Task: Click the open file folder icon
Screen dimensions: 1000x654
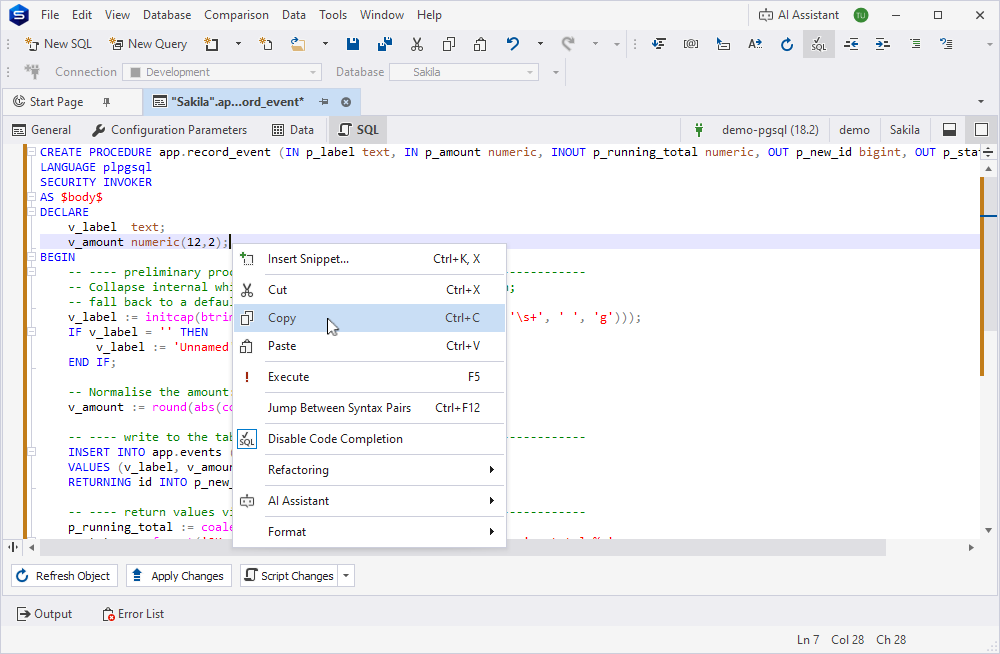Action: 298,44
